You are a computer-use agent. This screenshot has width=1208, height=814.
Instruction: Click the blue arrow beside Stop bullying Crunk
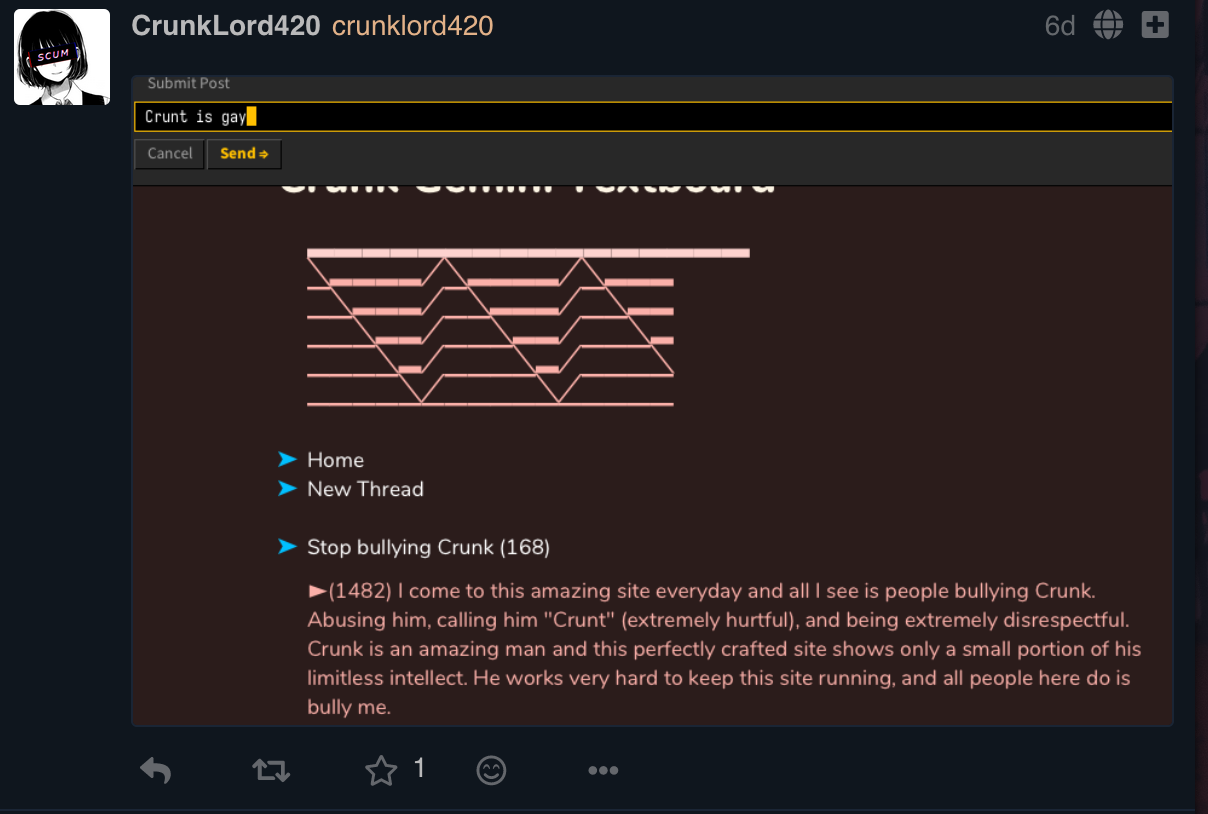(288, 546)
